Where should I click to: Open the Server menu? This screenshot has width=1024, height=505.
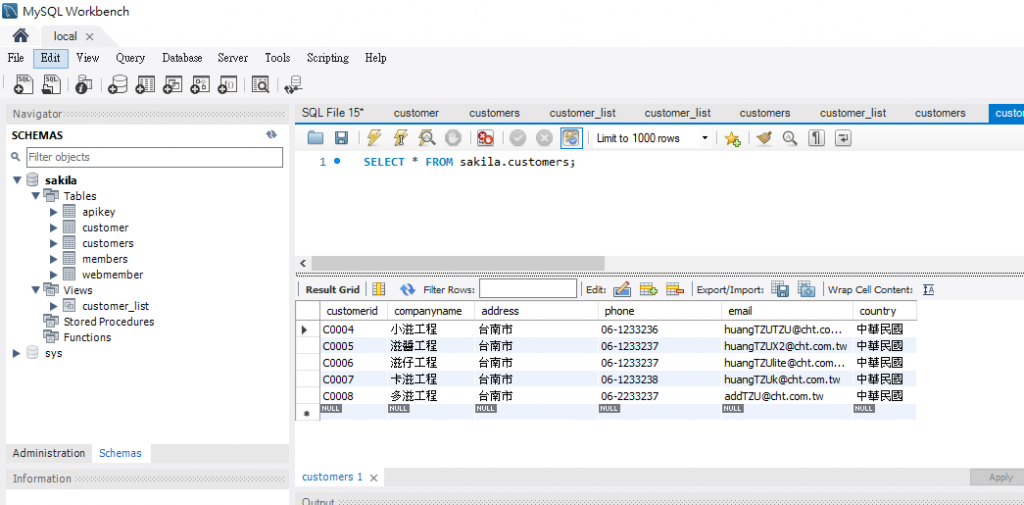pyautogui.click(x=233, y=57)
